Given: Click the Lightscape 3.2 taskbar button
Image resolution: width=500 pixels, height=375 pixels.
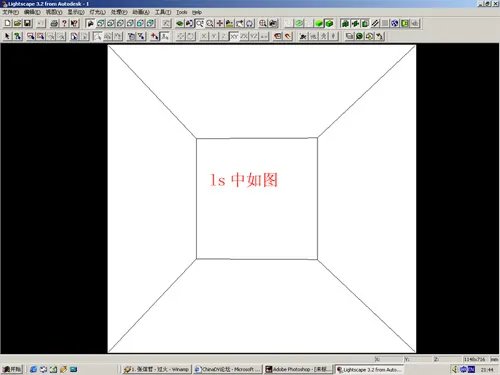Looking at the screenshot, I should click(369, 369).
